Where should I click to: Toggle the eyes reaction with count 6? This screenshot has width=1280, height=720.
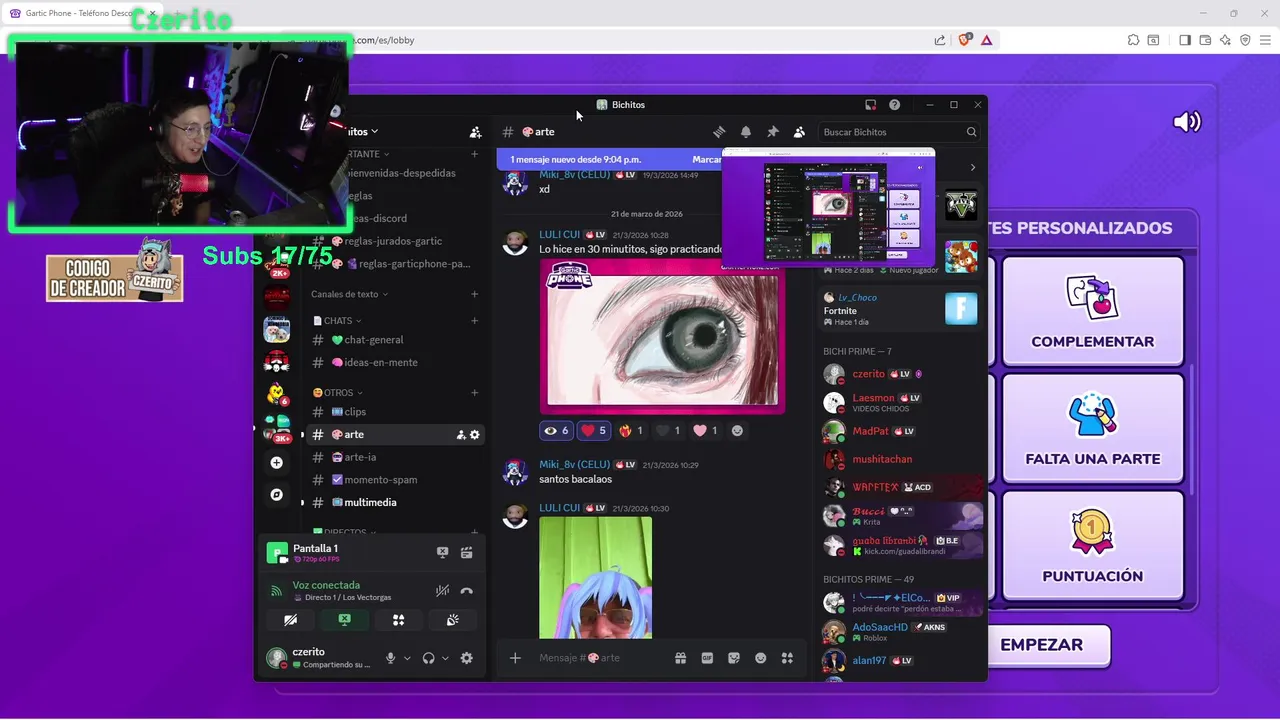[555, 431]
